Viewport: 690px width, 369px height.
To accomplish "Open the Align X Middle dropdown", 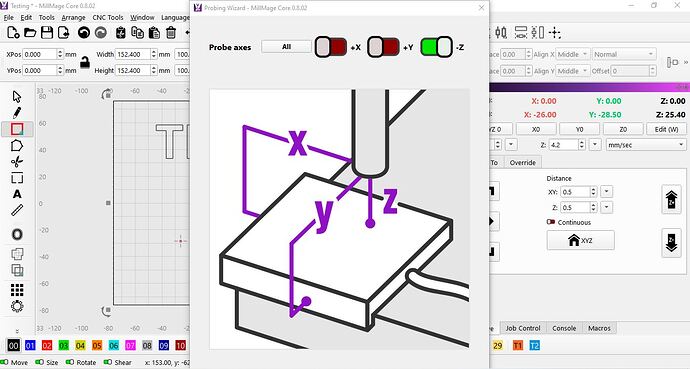I will pos(573,54).
